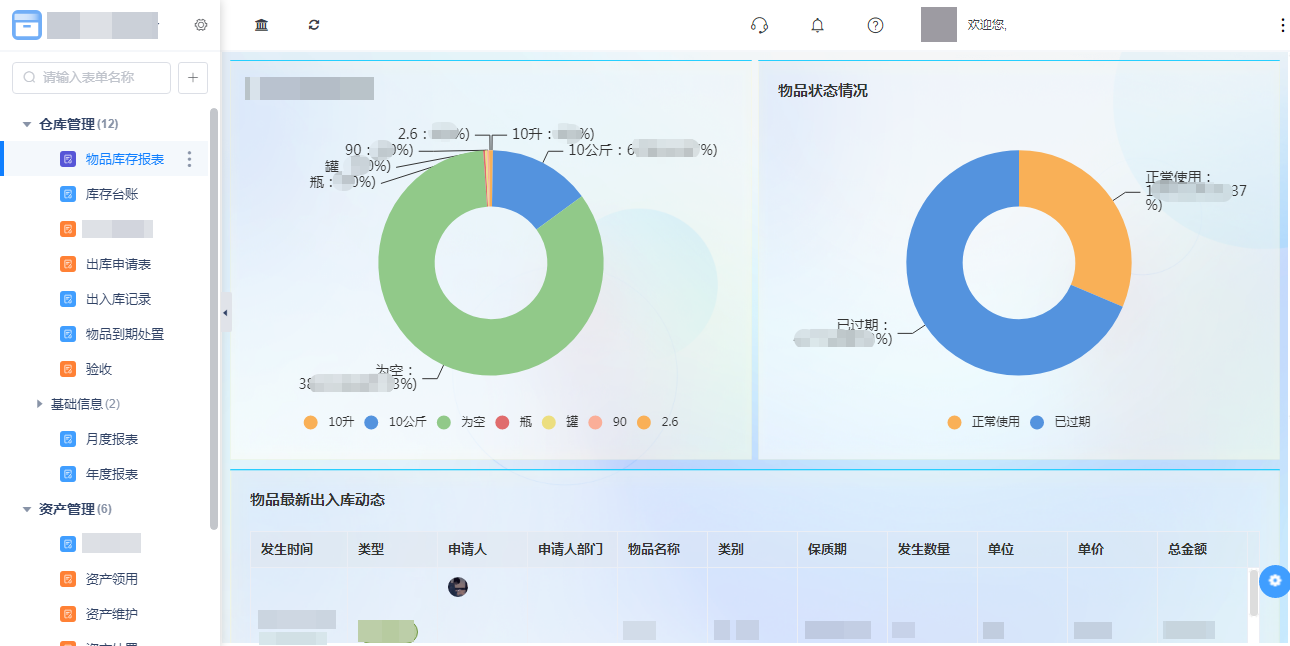Toggle the 10公斤 legend item
Image resolution: width=1290 pixels, height=646 pixels.
tap(395, 422)
